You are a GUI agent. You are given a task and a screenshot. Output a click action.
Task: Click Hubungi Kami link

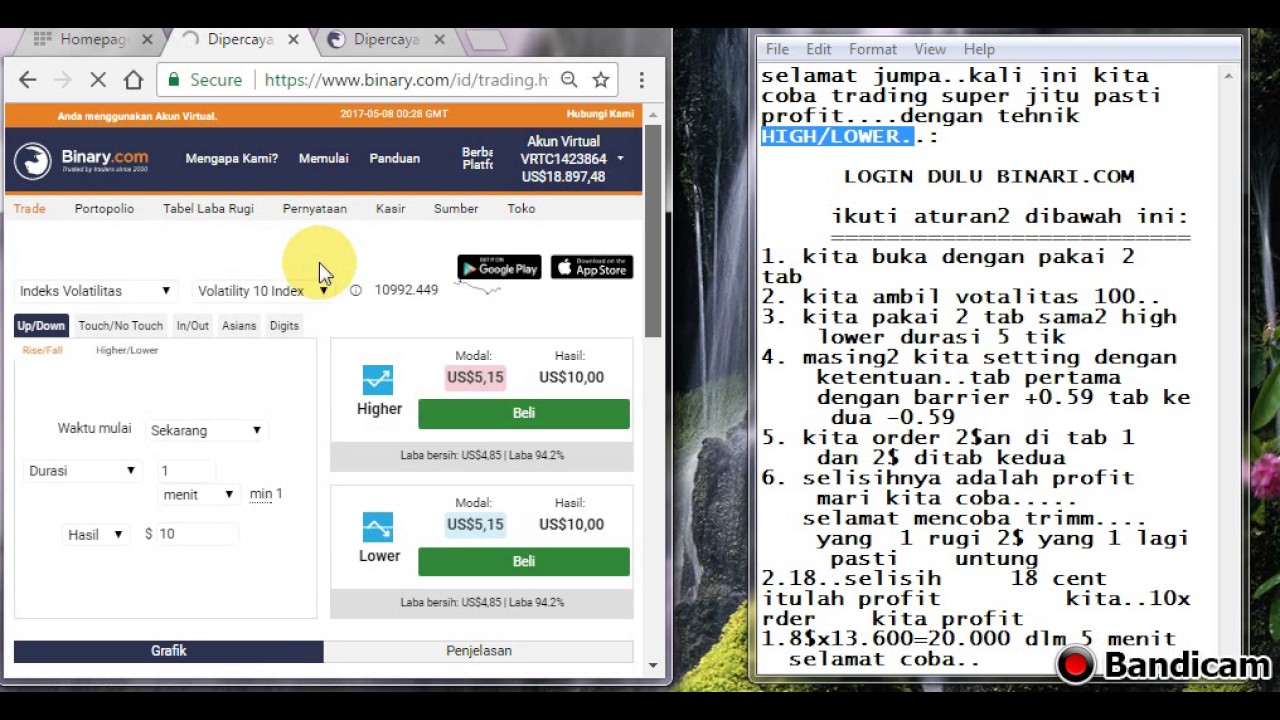click(600, 114)
